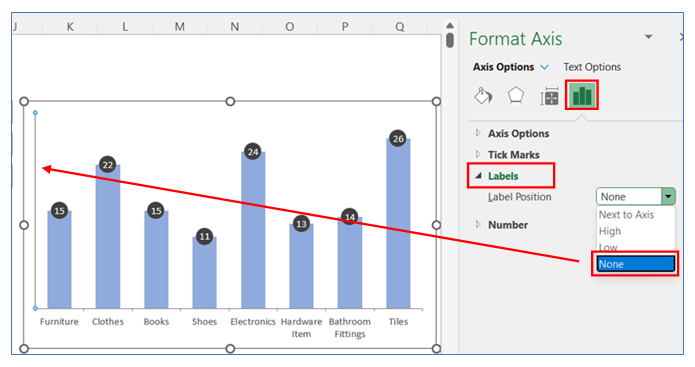The width and height of the screenshot is (695, 367).
Task: Select the Axis Options bar chart icon
Action: click(582, 95)
